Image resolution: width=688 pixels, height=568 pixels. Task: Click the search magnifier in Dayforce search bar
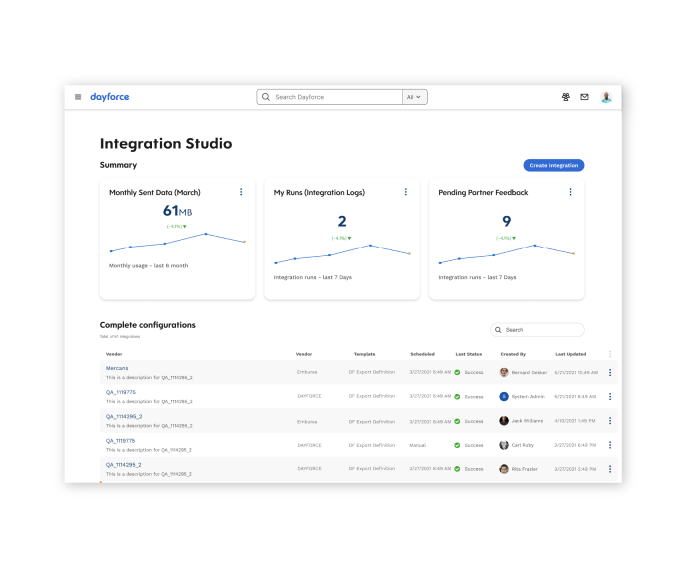266,97
